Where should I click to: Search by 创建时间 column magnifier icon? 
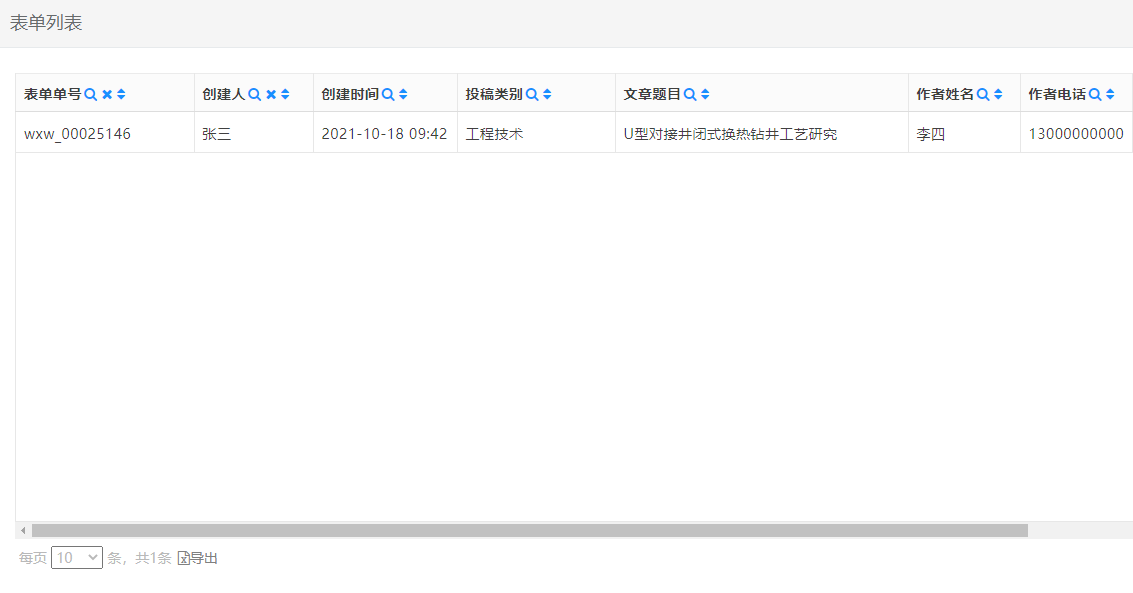pos(388,94)
